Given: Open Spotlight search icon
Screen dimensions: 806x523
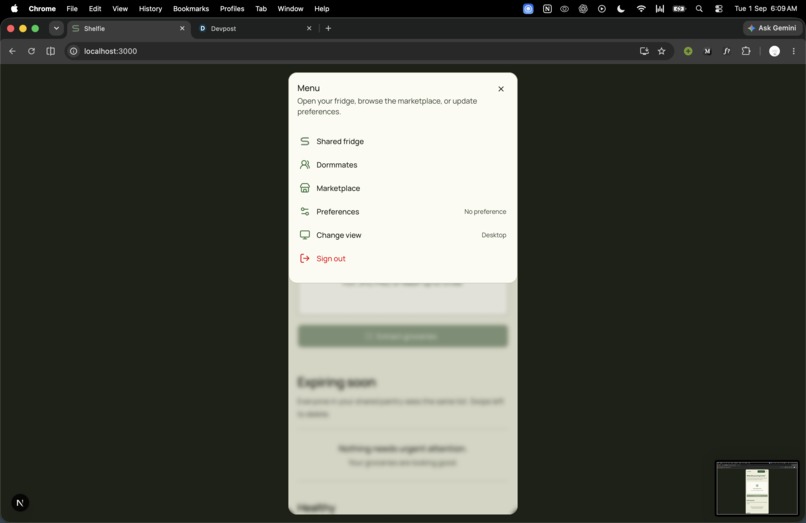Looking at the screenshot, I should pyautogui.click(x=699, y=8).
